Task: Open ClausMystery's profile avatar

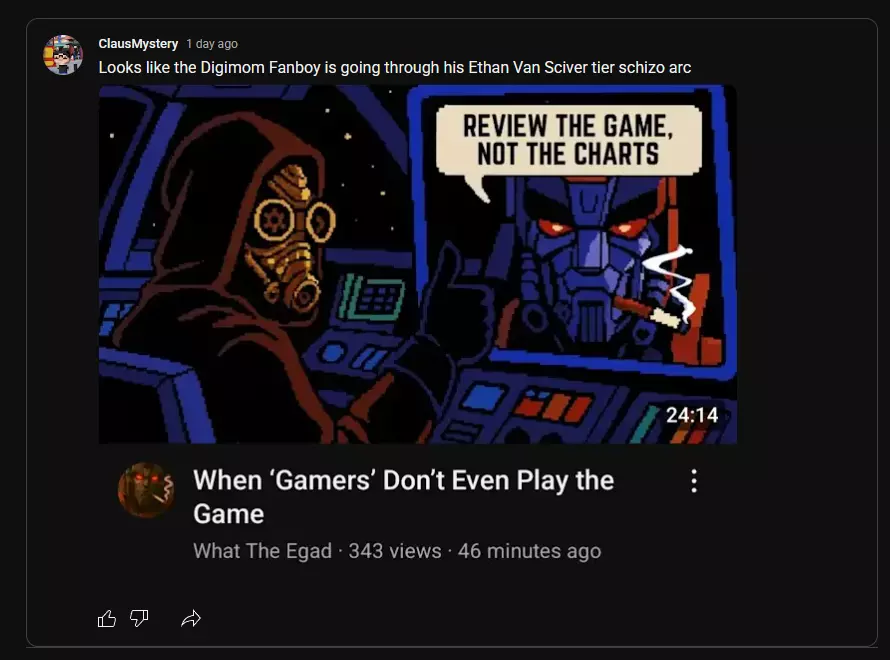Action: click(63, 55)
